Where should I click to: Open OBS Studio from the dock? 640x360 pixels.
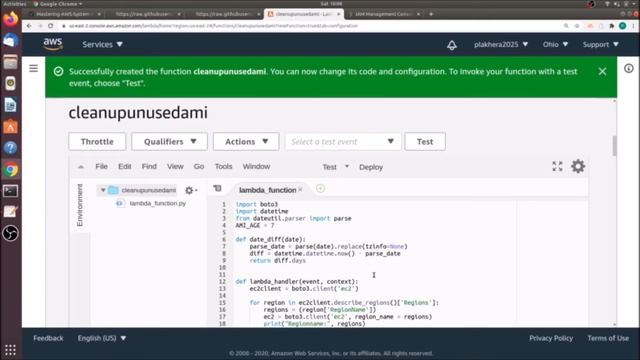(x=11, y=233)
